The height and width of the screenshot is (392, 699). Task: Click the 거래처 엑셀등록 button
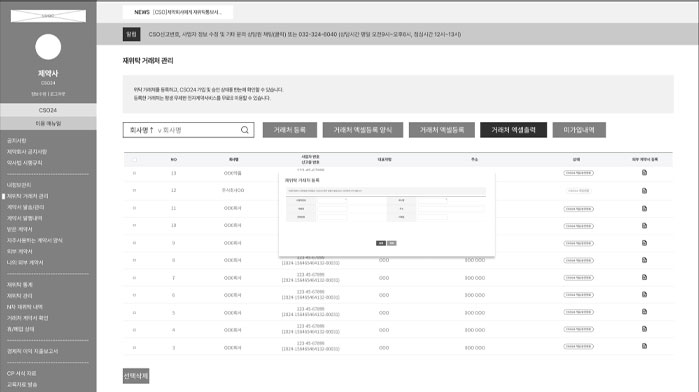tap(442, 130)
